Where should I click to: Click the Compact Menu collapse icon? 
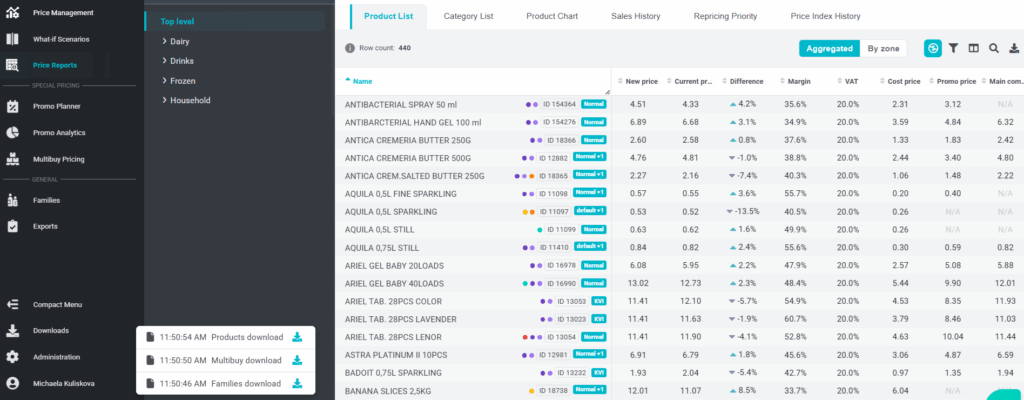pyautogui.click(x=12, y=305)
